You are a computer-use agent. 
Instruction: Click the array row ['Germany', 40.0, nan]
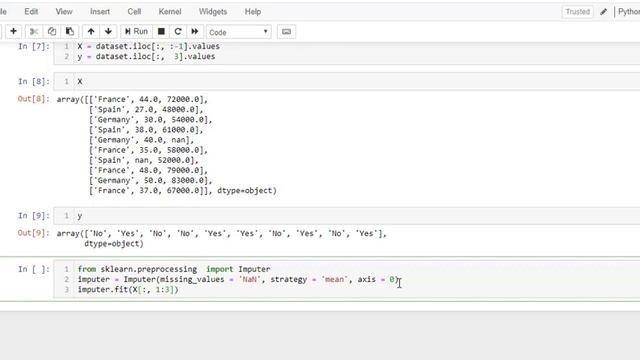141,140
